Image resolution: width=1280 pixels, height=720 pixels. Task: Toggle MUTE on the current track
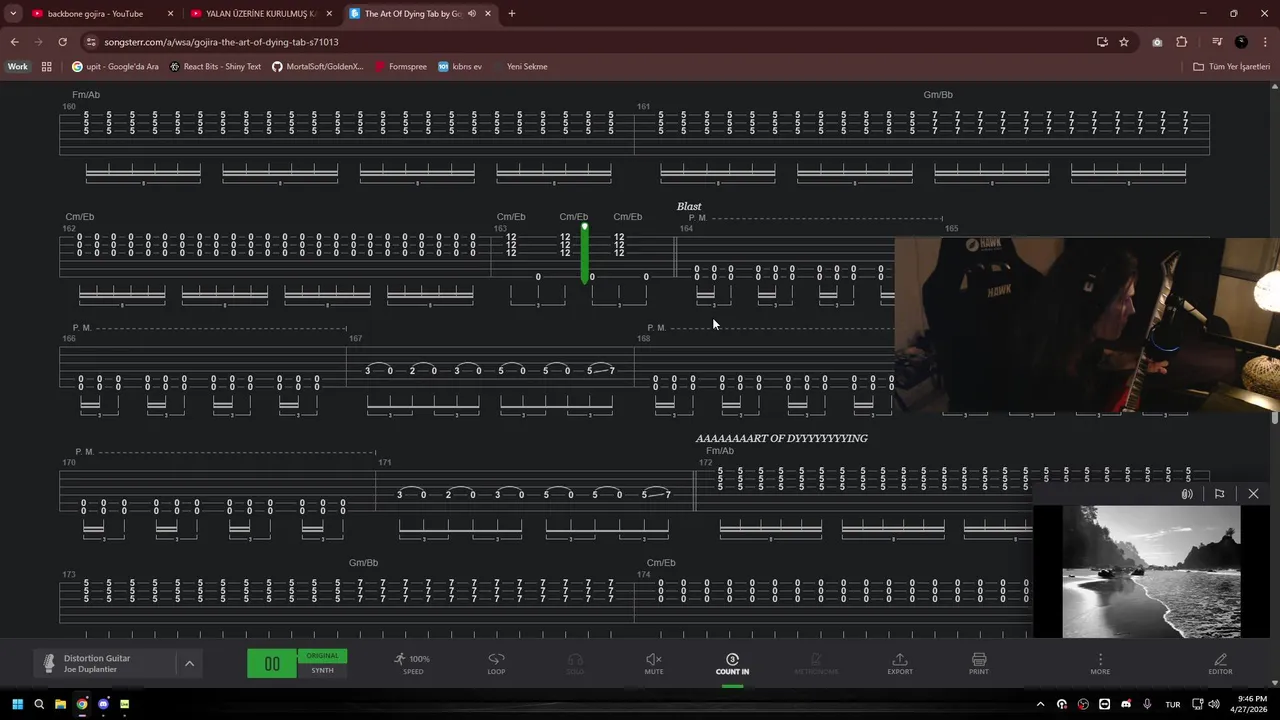pyautogui.click(x=654, y=663)
